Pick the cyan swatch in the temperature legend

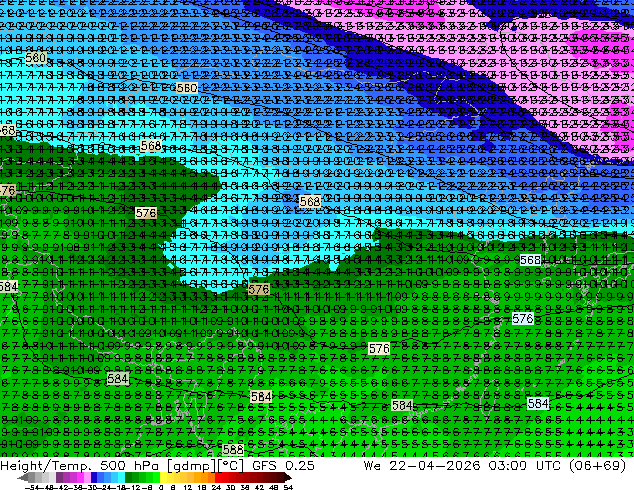tap(121, 478)
